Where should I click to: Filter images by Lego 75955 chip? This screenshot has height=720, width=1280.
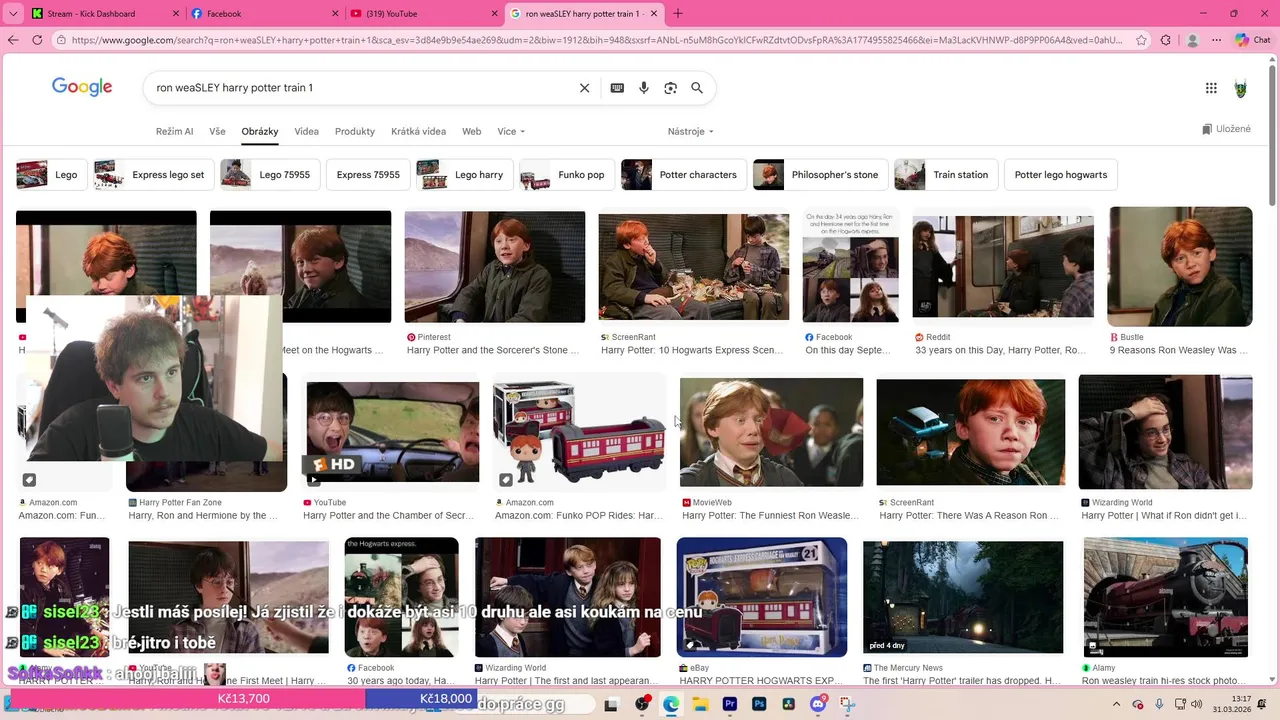[x=269, y=174]
